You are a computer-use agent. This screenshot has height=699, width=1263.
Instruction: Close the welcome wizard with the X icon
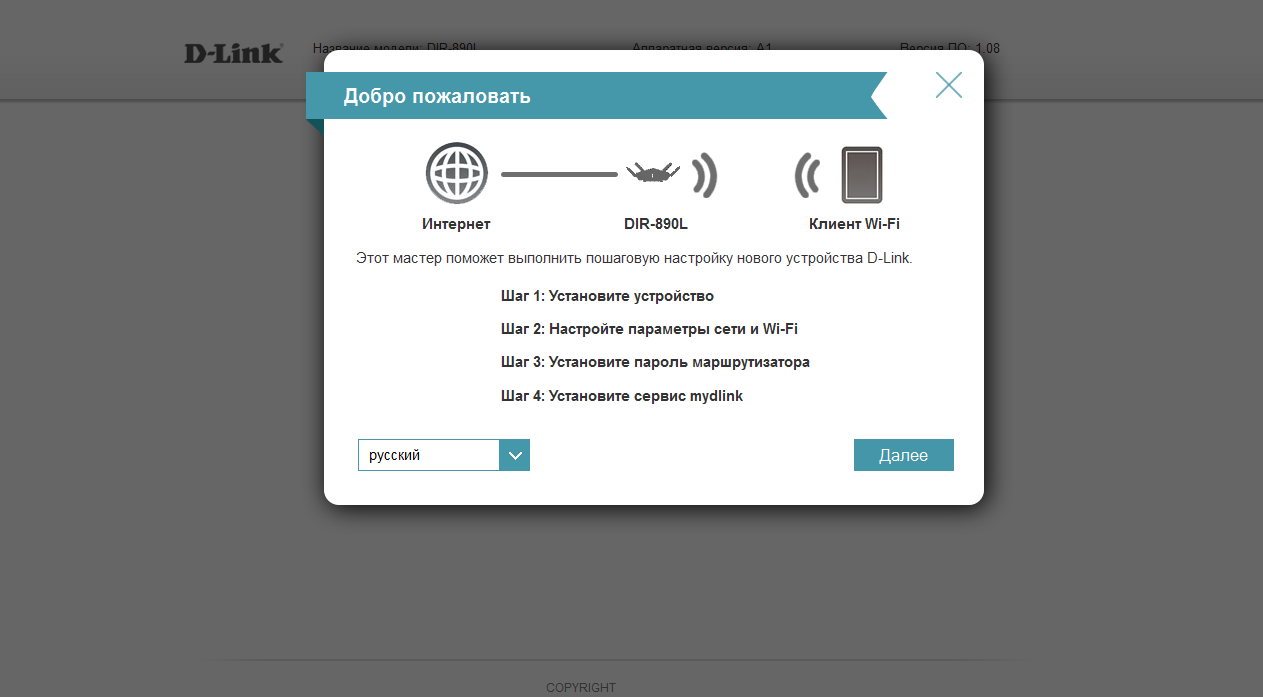point(949,85)
